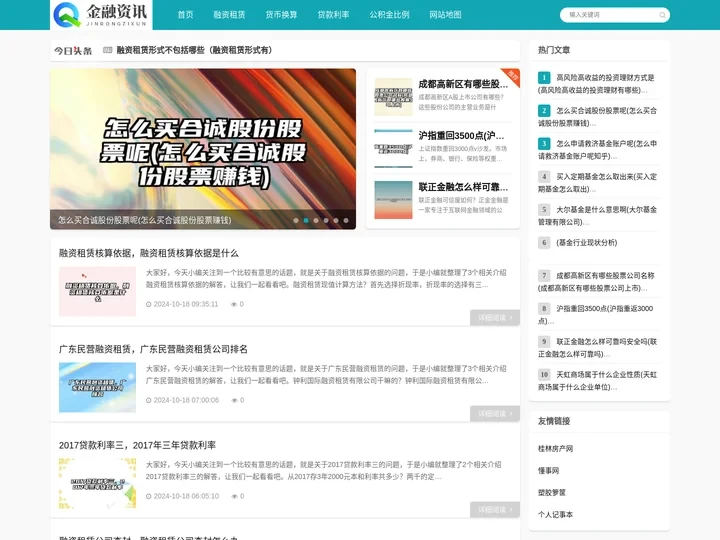Open featured article 联正金融怎么样可靠

(x=463, y=187)
